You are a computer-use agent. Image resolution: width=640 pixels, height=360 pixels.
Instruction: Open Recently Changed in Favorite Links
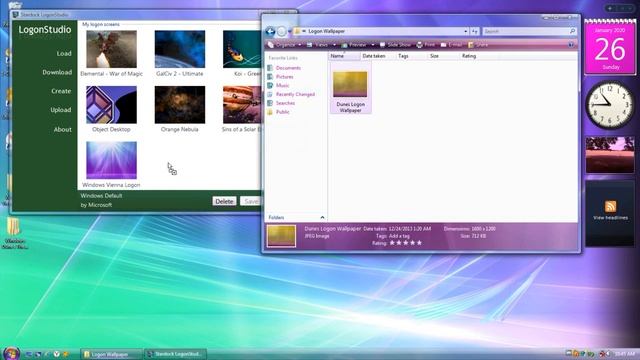pyautogui.click(x=295, y=94)
